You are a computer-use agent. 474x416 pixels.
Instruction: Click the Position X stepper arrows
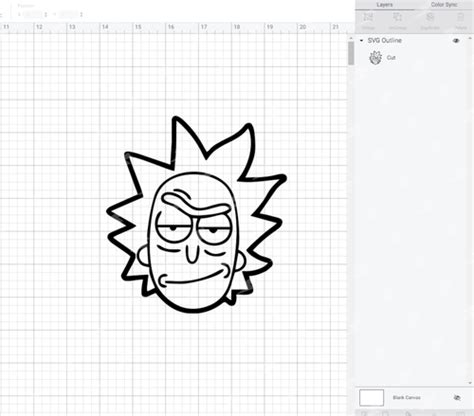(x=46, y=15)
